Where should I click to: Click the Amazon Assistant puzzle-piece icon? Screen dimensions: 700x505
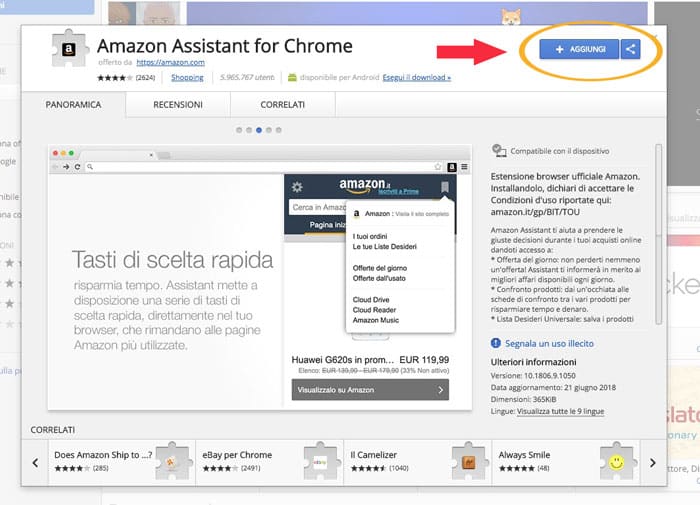tap(69, 48)
